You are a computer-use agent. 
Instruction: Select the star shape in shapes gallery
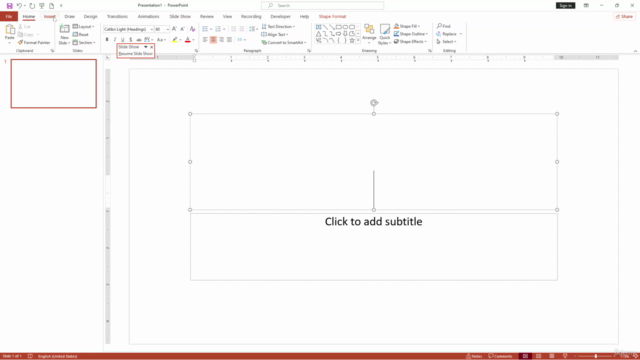[x=352, y=40]
